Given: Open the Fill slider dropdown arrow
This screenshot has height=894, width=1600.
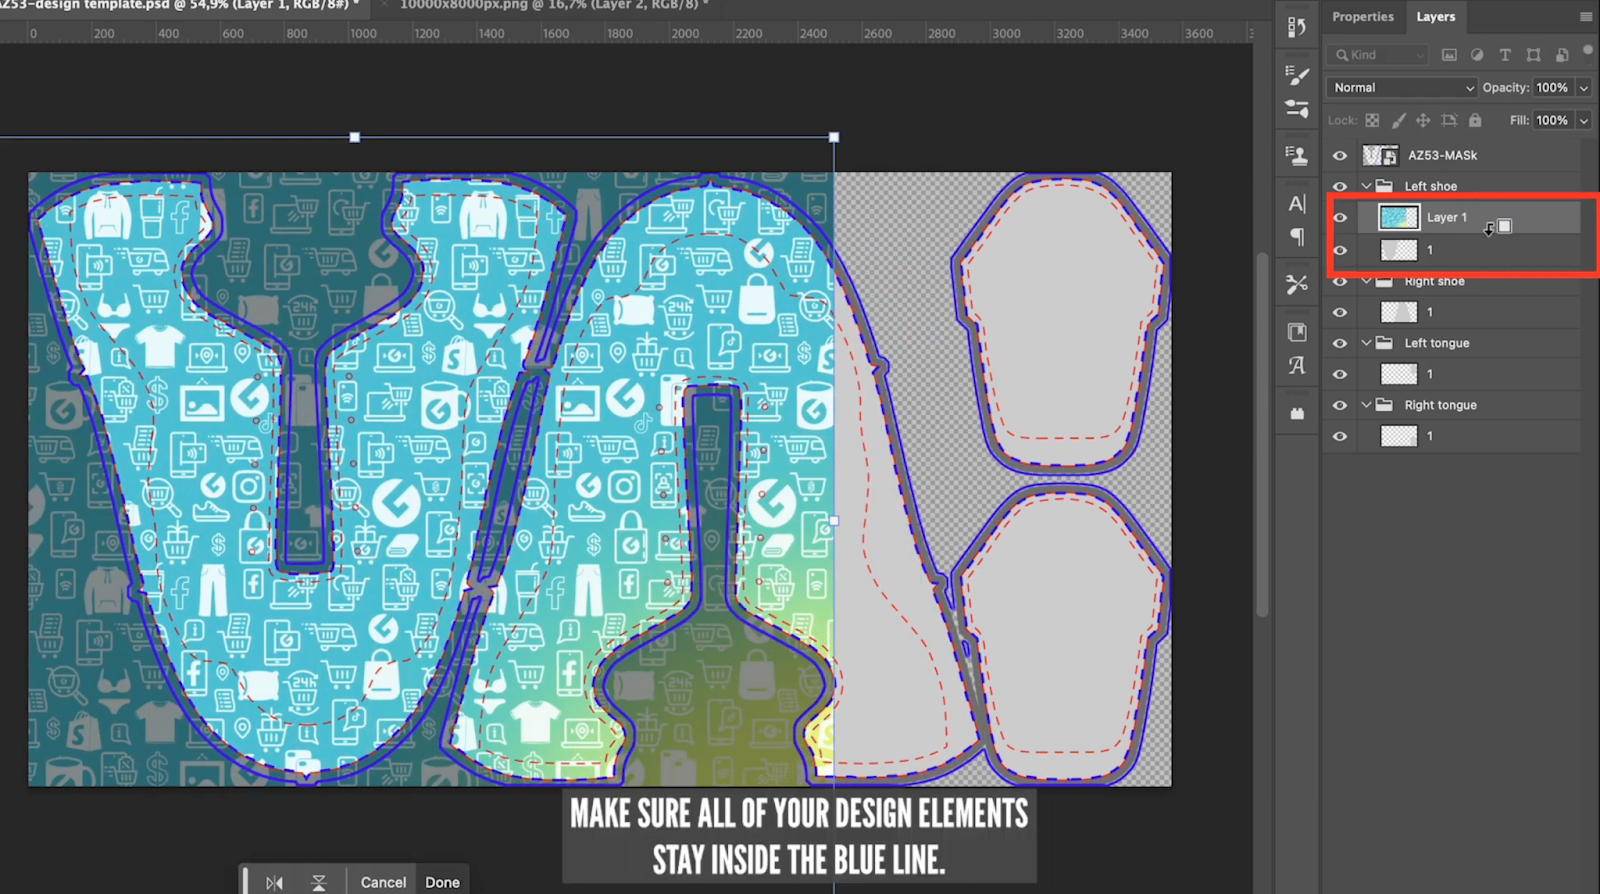Looking at the screenshot, I should 1584,120.
